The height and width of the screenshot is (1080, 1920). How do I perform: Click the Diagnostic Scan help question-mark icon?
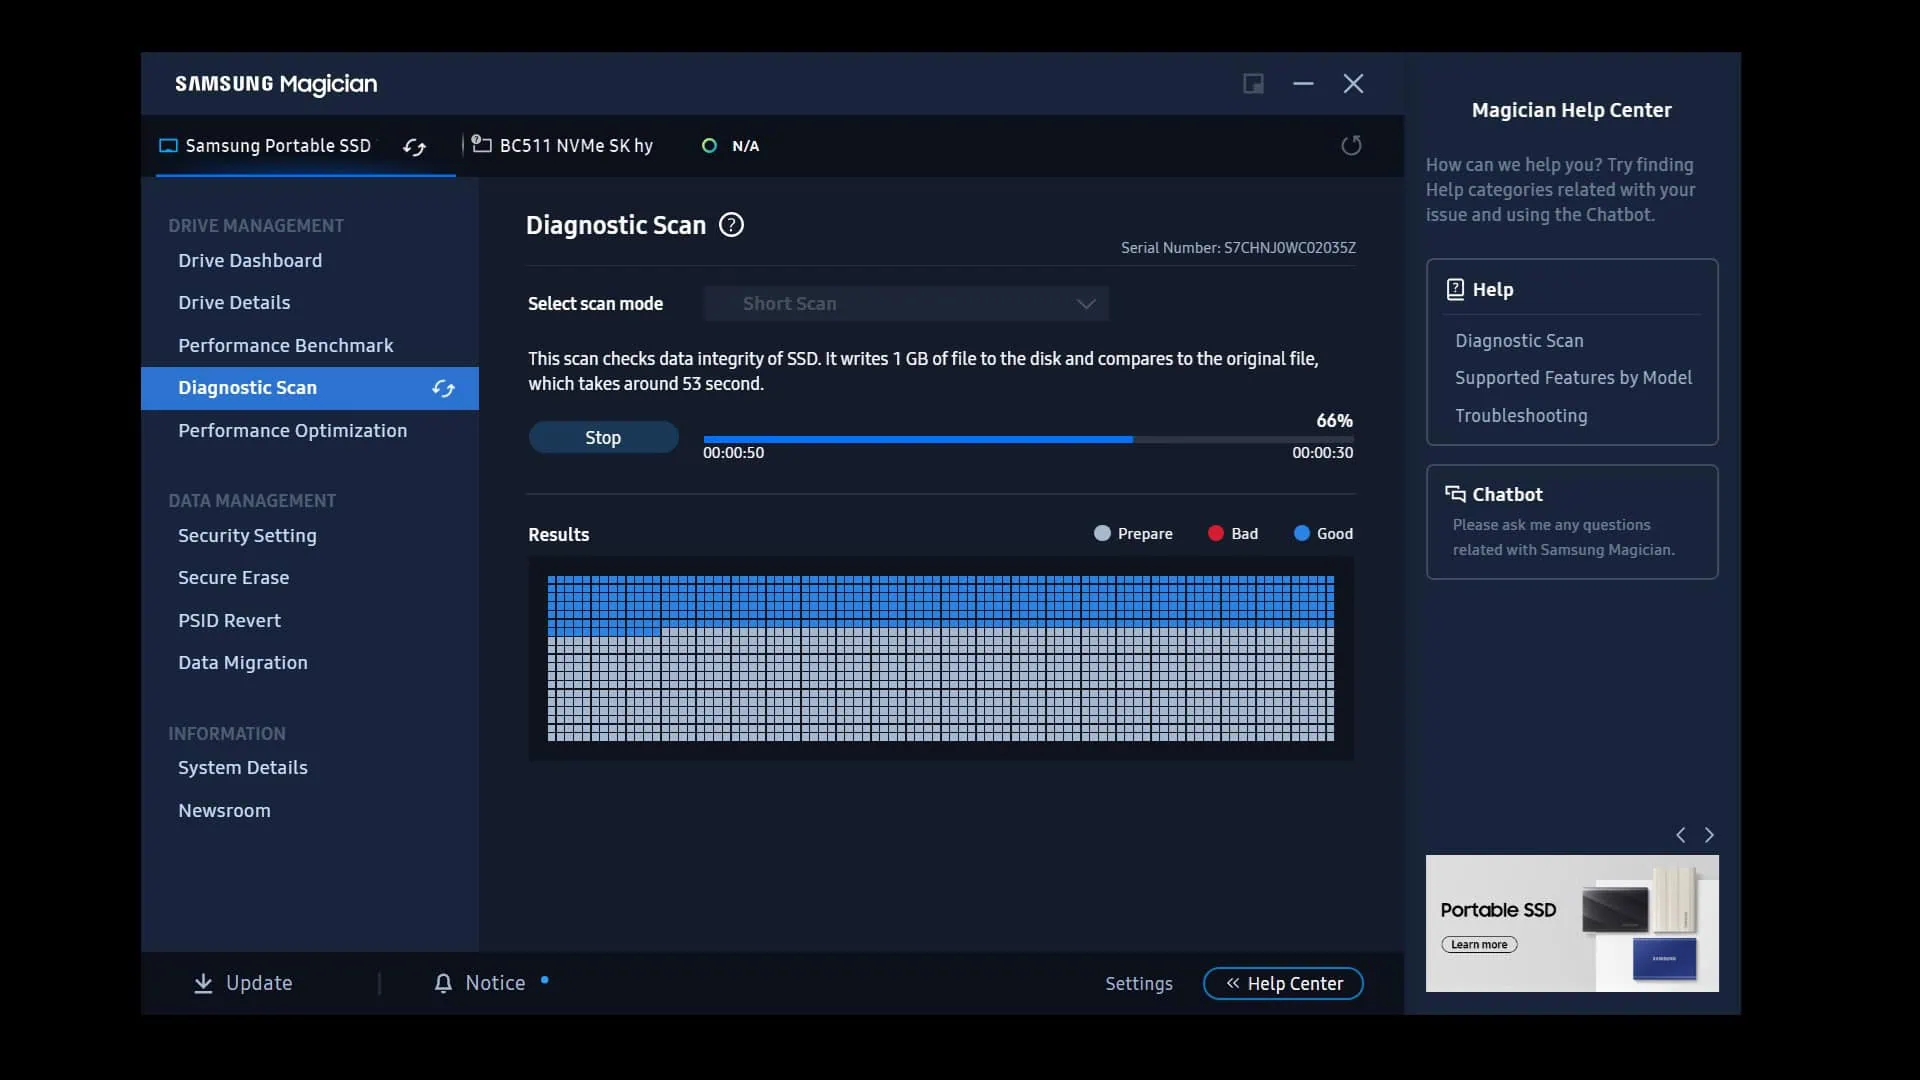[731, 225]
